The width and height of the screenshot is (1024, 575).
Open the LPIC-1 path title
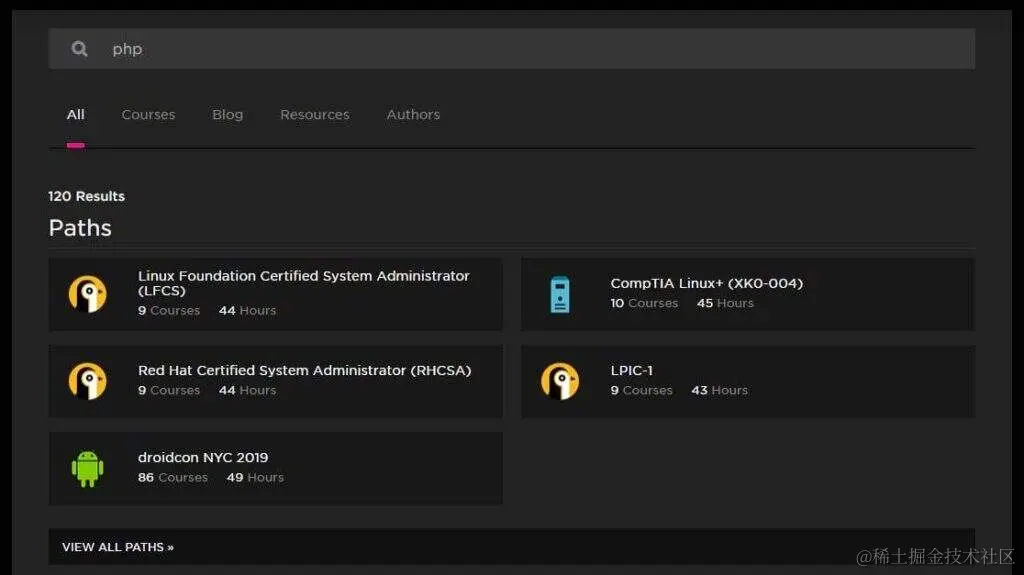(x=632, y=370)
